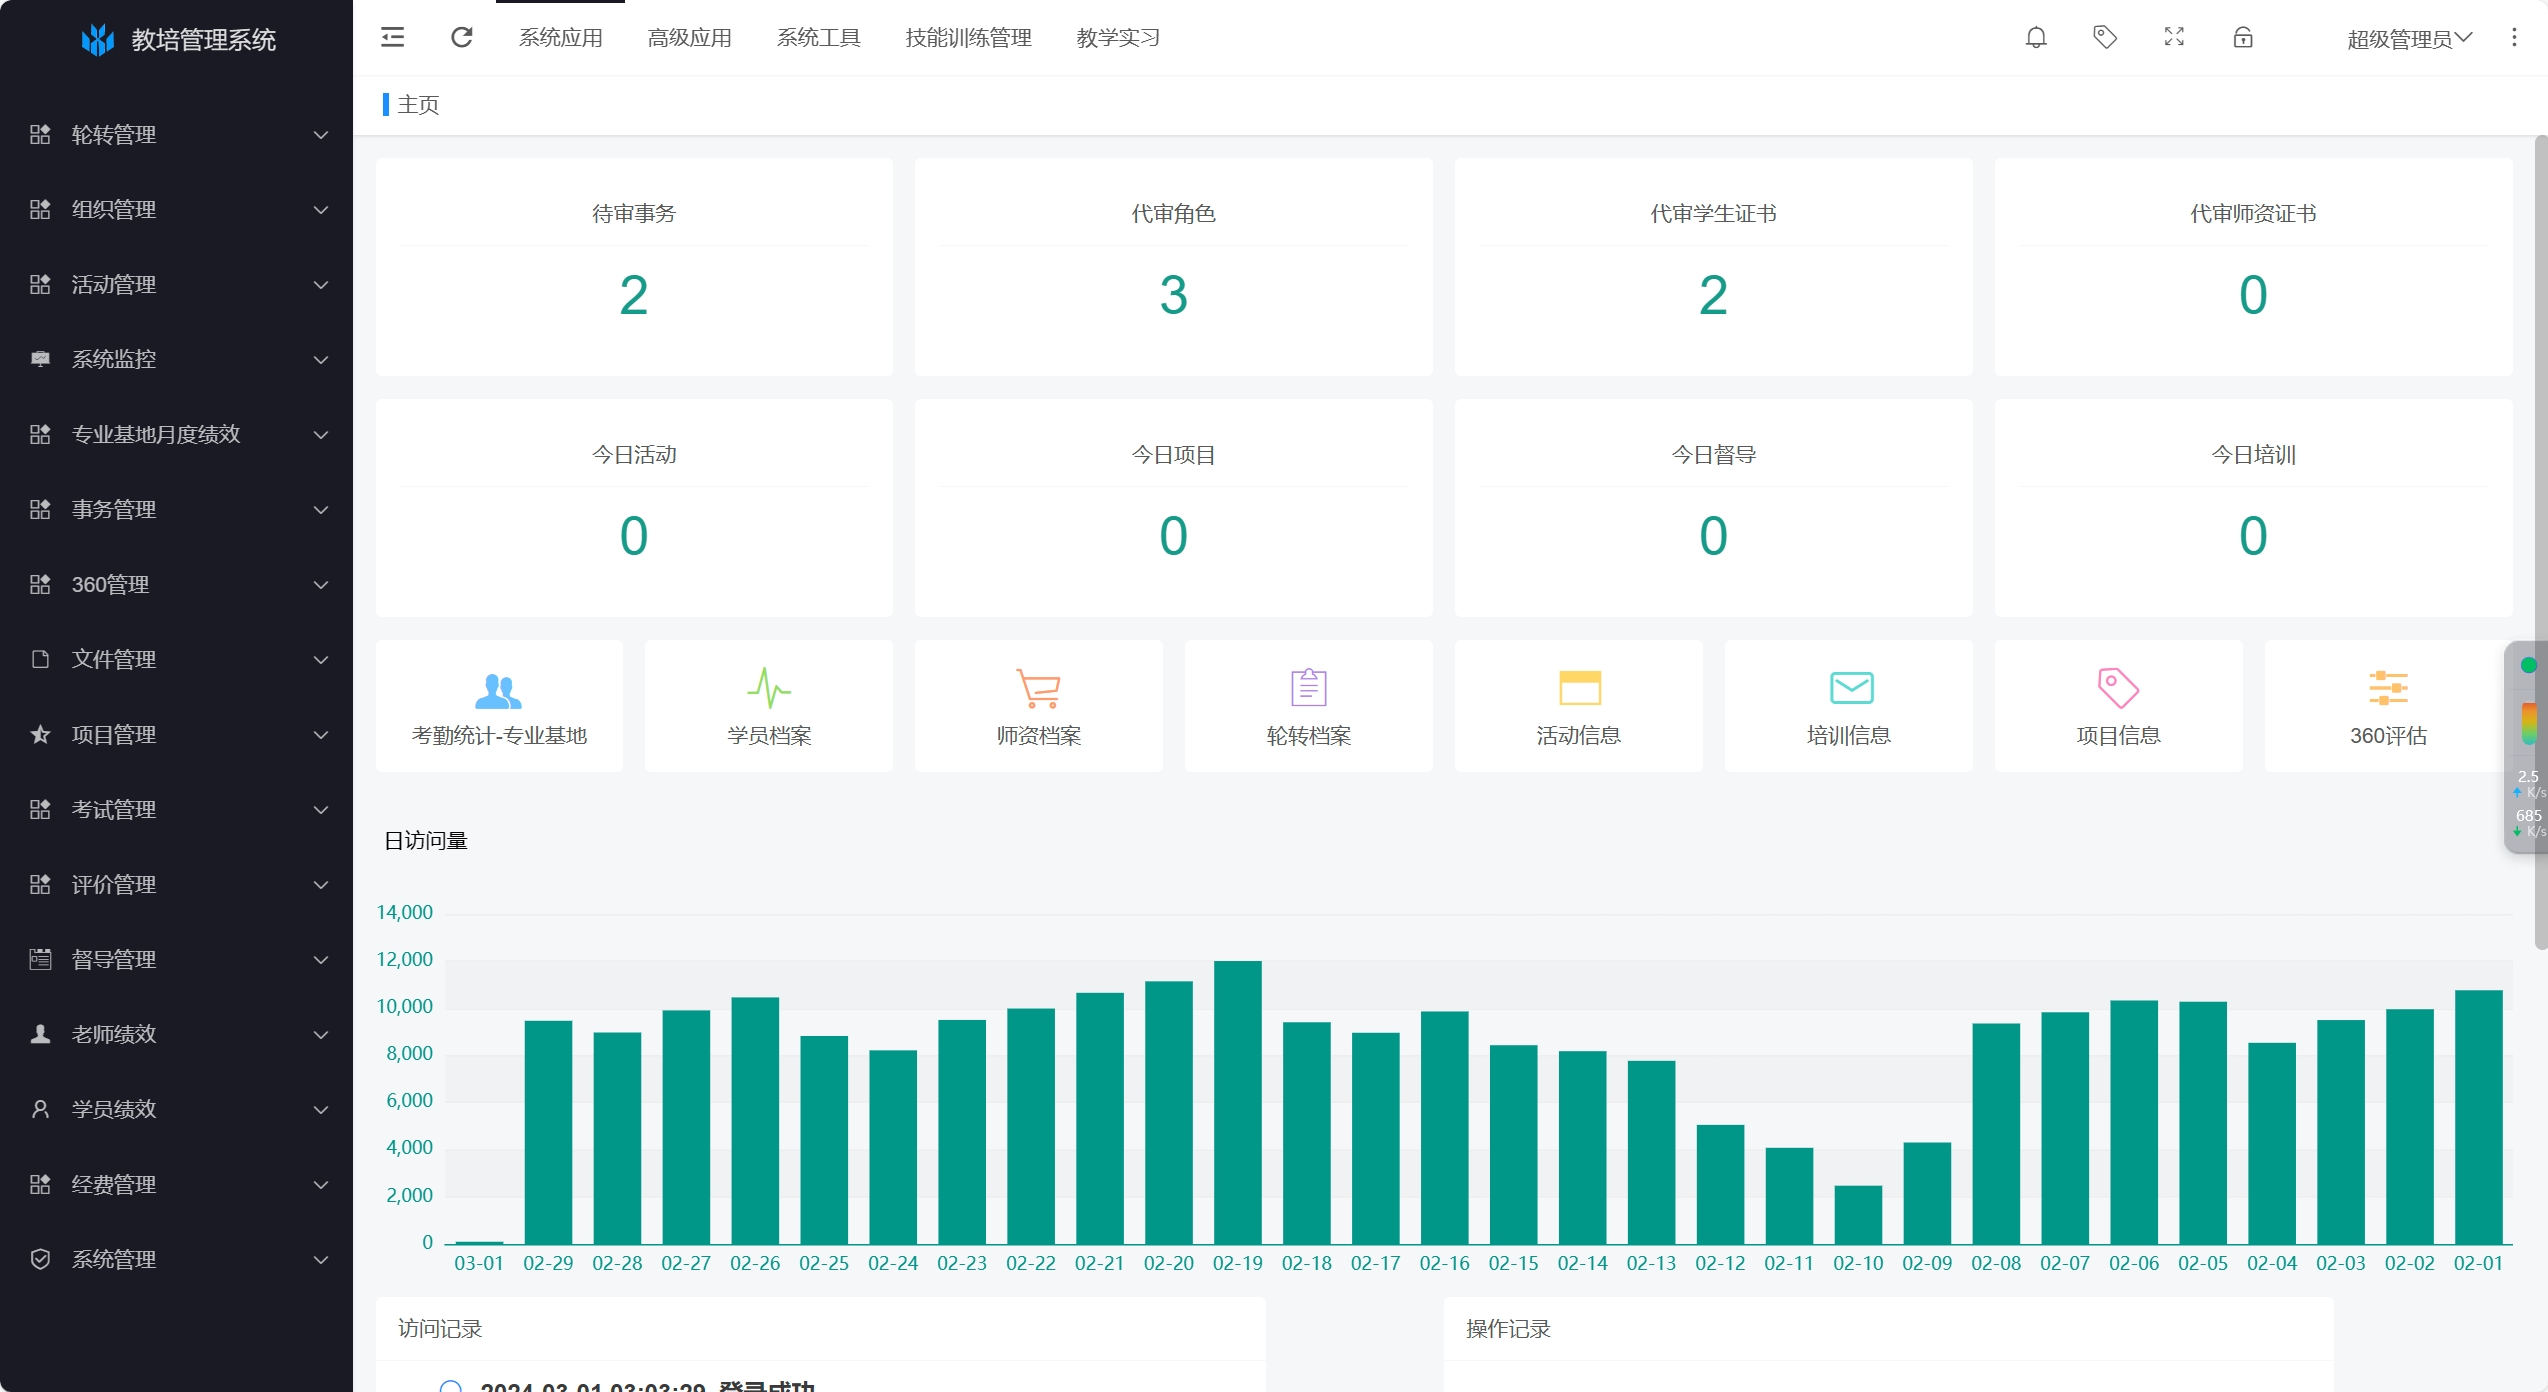
Task: Open the 经费管理 sidebar menu
Action: tap(176, 1184)
